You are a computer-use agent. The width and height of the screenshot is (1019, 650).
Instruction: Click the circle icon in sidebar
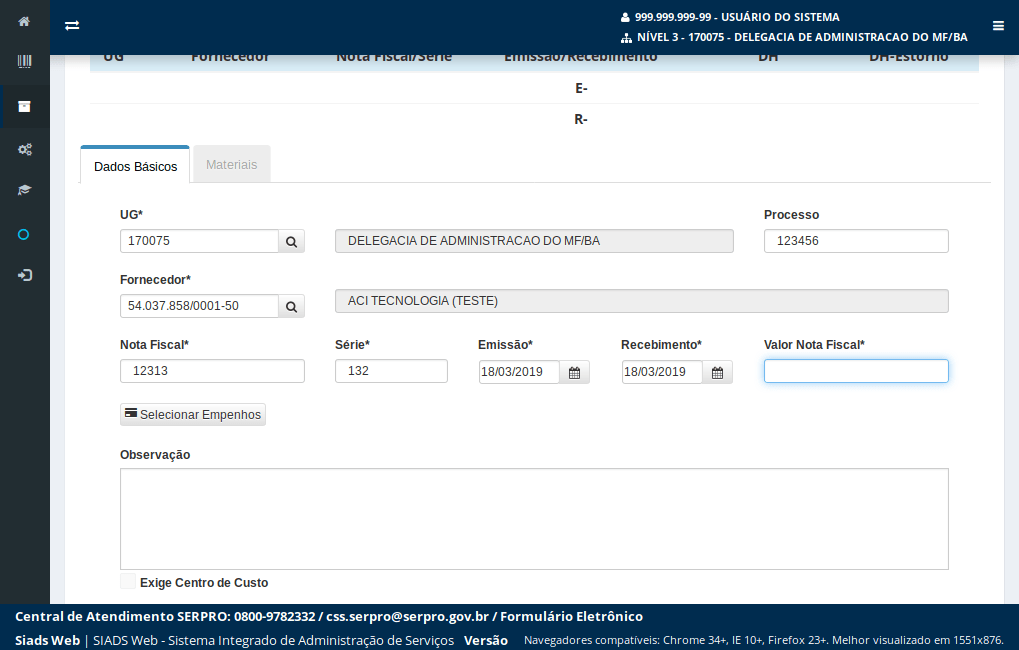23,235
